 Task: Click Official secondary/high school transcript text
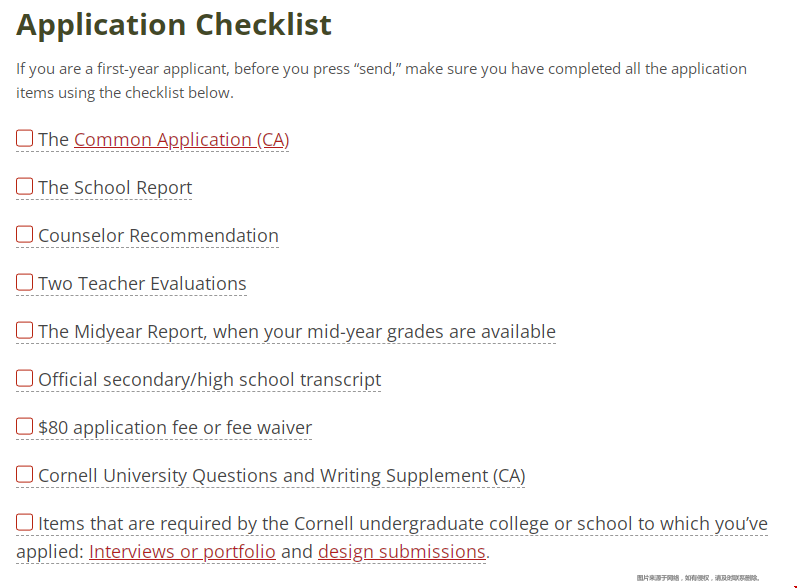(209, 380)
